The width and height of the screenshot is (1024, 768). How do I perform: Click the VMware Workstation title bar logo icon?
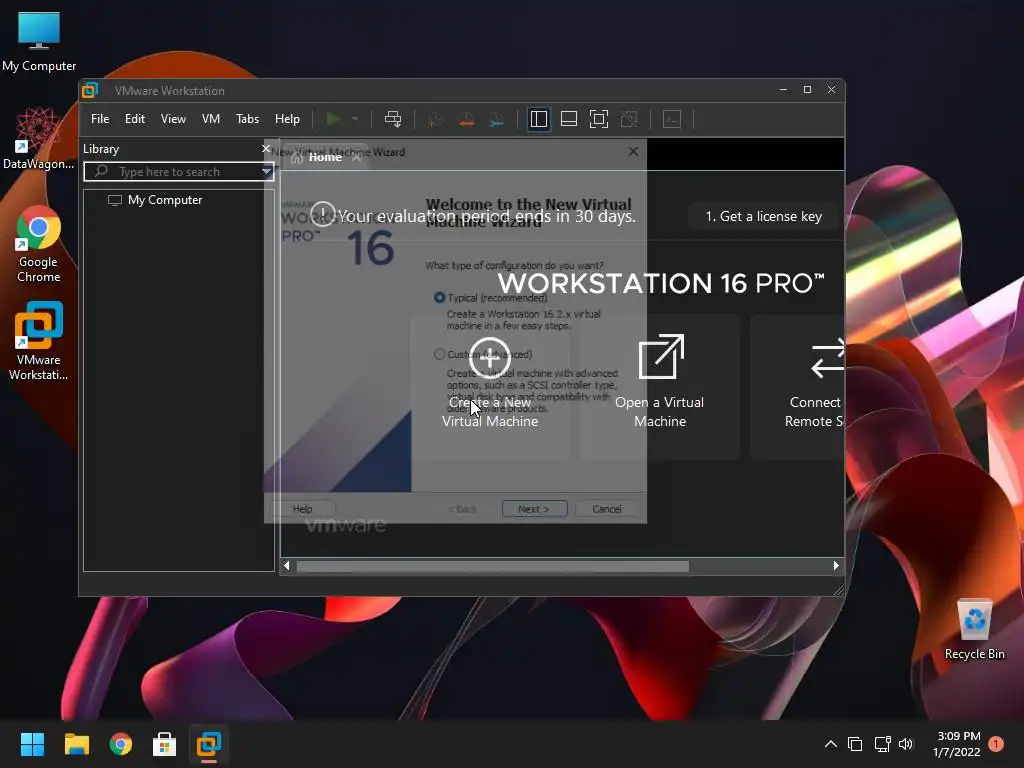(90, 90)
